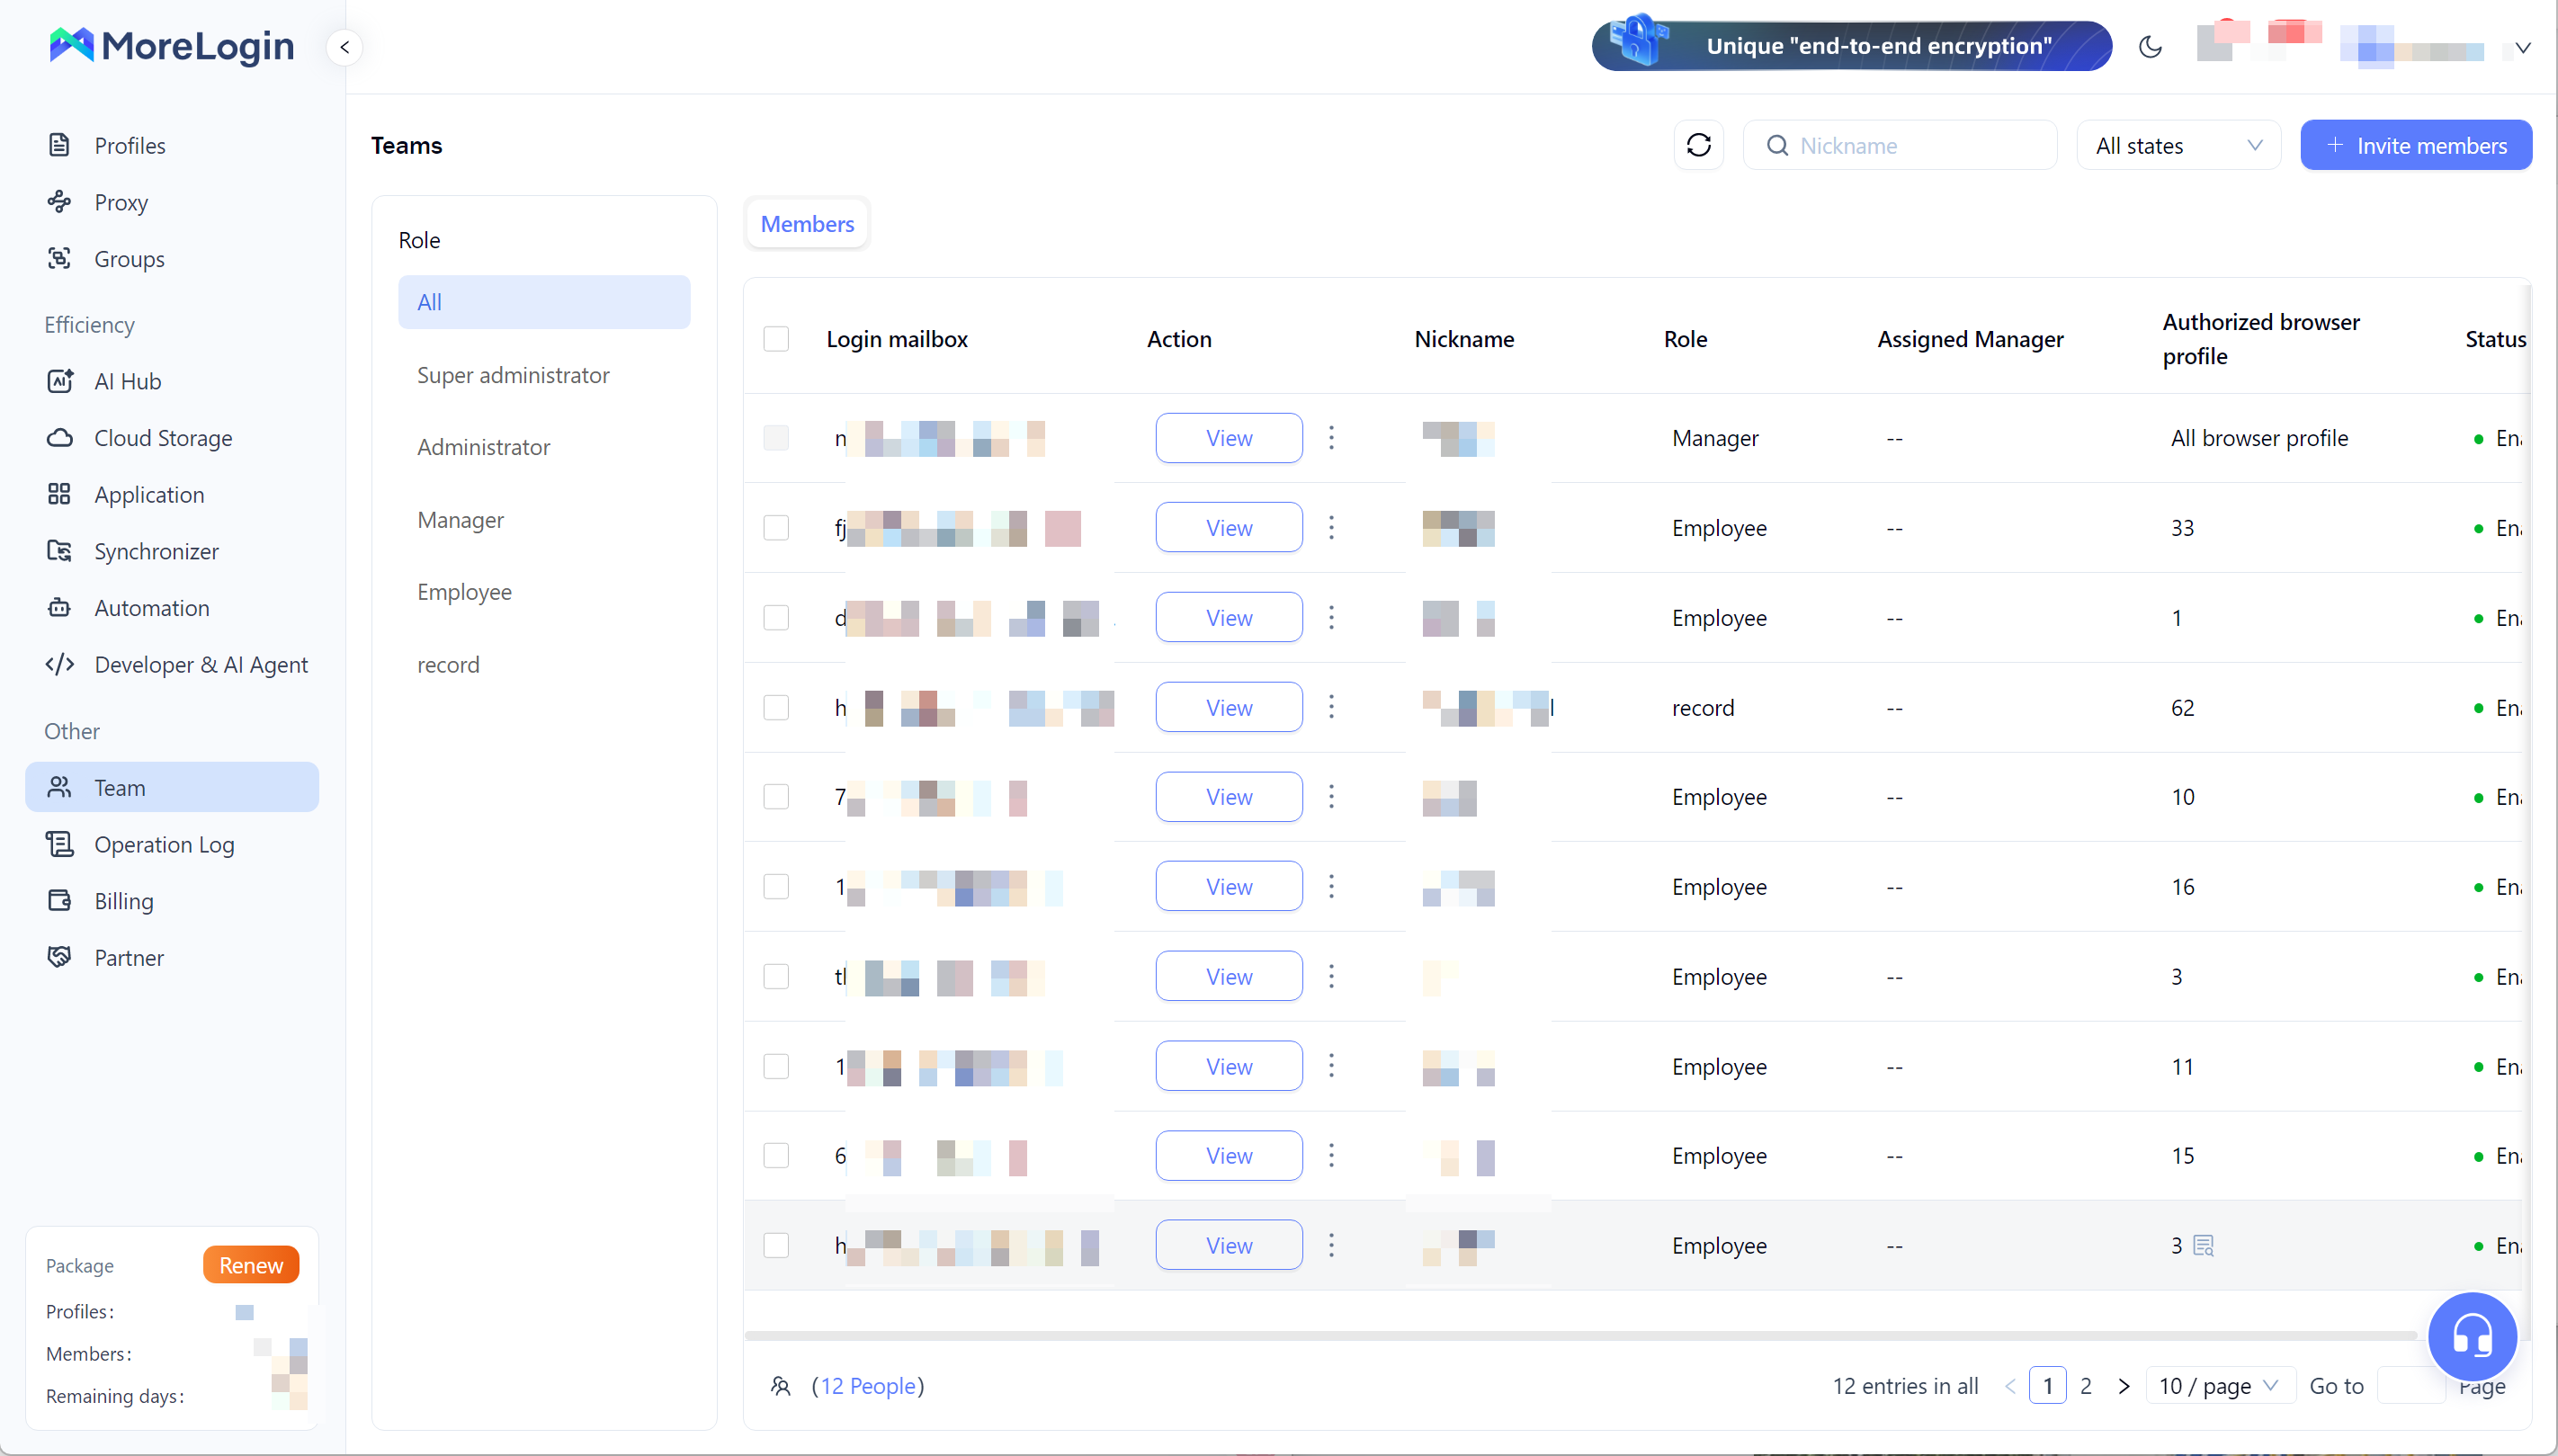Tick the checkbox for the record role member
This screenshot has height=1456, width=2558.
pyautogui.click(x=776, y=707)
